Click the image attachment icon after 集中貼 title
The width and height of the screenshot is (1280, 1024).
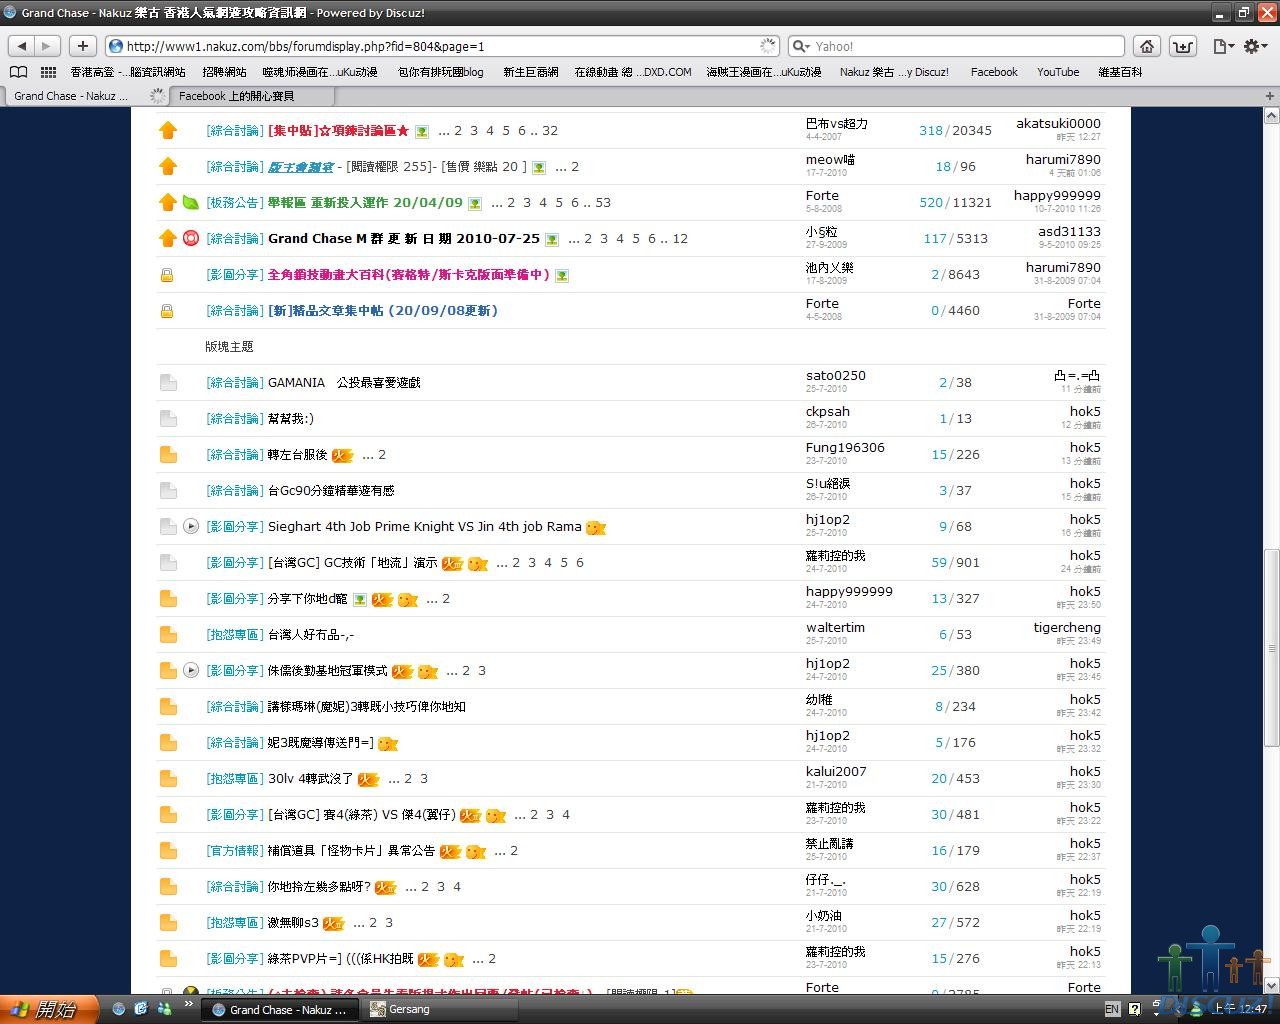coord(422,132)
